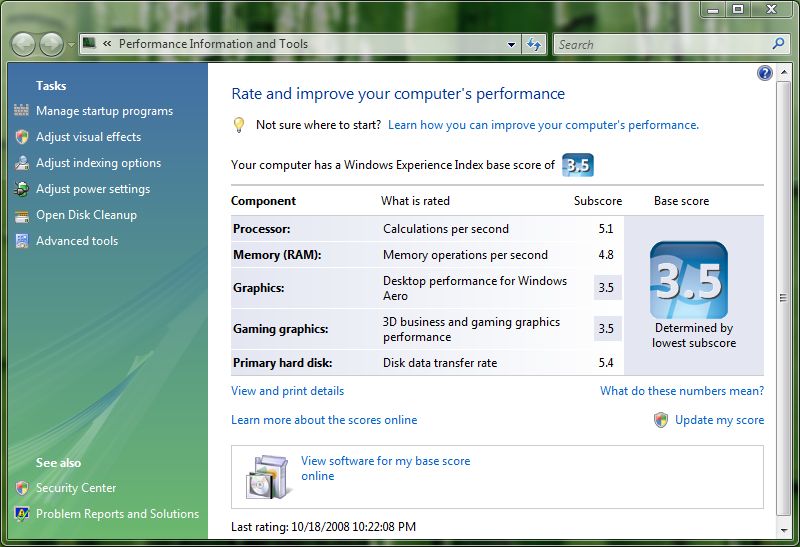Click the search magnifier icon
800x547 pixels.
click(x=778, y=44)
